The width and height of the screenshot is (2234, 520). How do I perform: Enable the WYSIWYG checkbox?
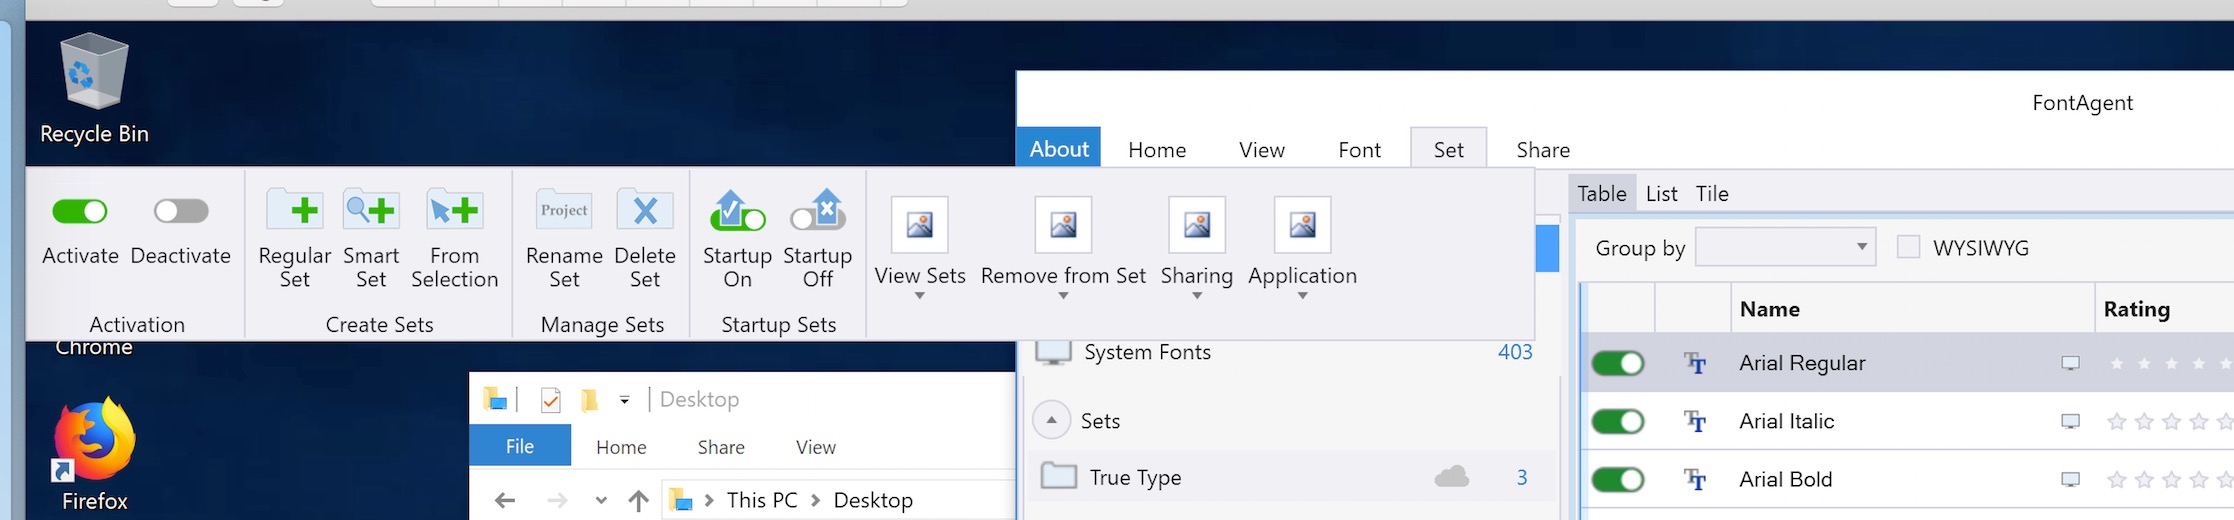pos(1908,247)
